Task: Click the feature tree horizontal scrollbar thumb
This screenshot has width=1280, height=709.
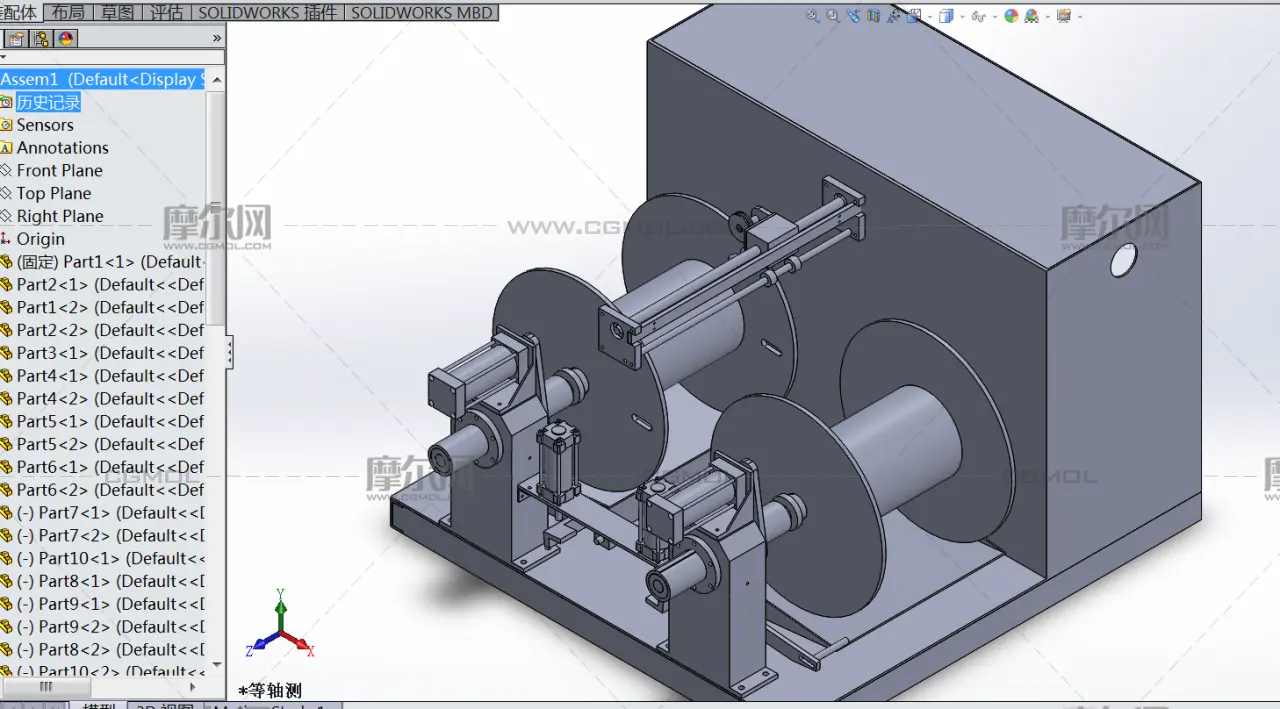Action: [x=46, y=688]
